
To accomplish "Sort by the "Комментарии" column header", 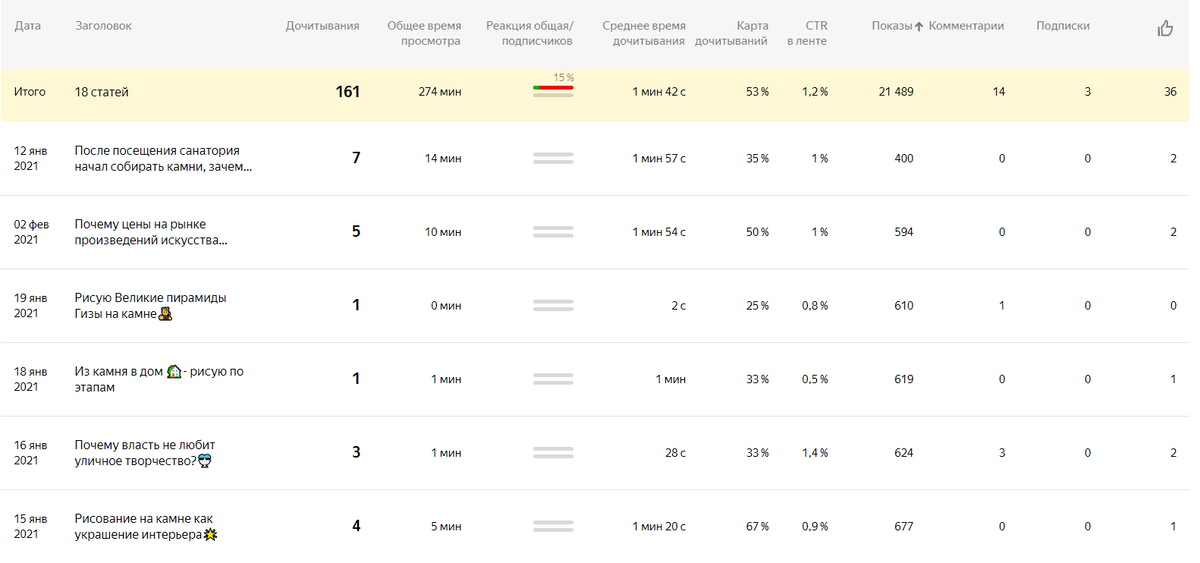I will [966, 26].
